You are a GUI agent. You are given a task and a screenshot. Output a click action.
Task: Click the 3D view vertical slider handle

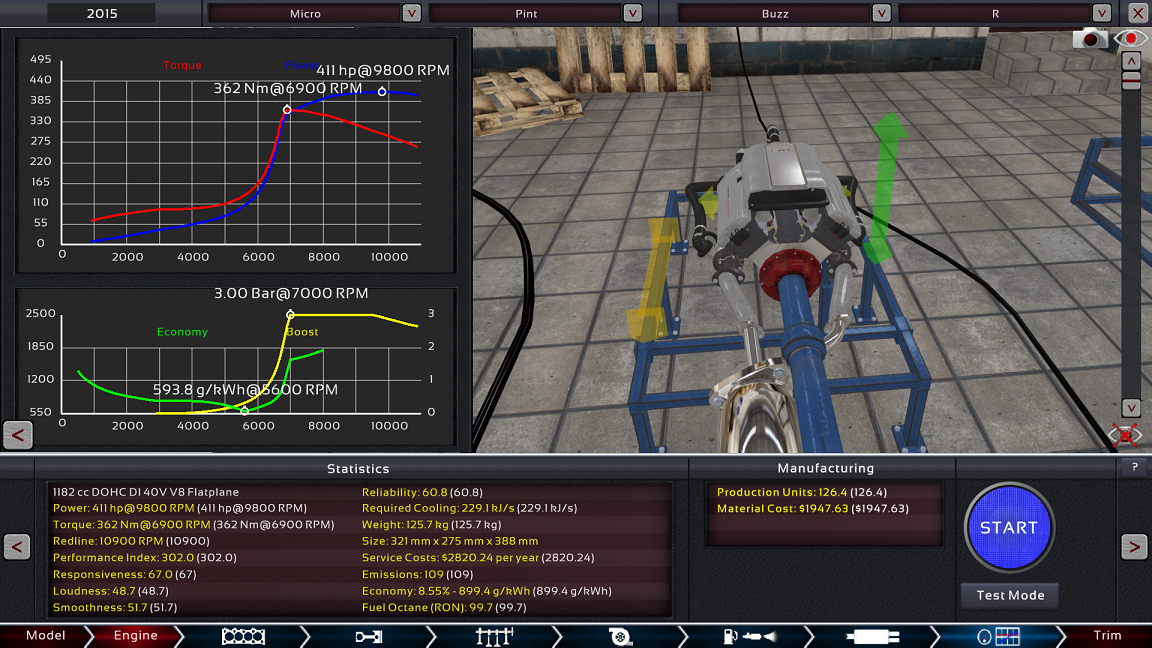tap(1131, 81)
